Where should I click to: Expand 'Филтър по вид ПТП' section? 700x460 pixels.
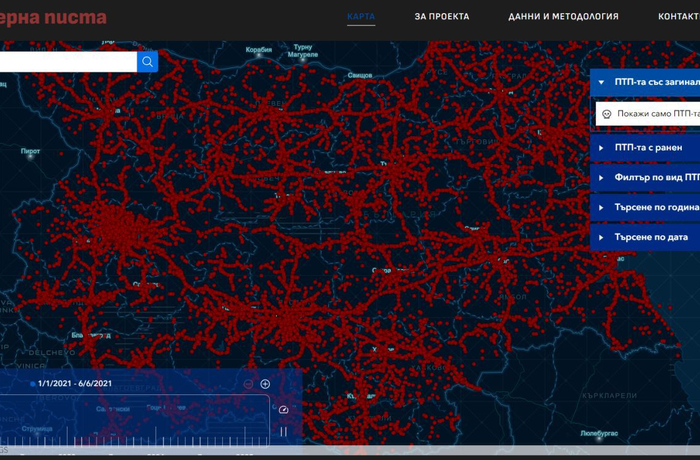click(645, 177)
